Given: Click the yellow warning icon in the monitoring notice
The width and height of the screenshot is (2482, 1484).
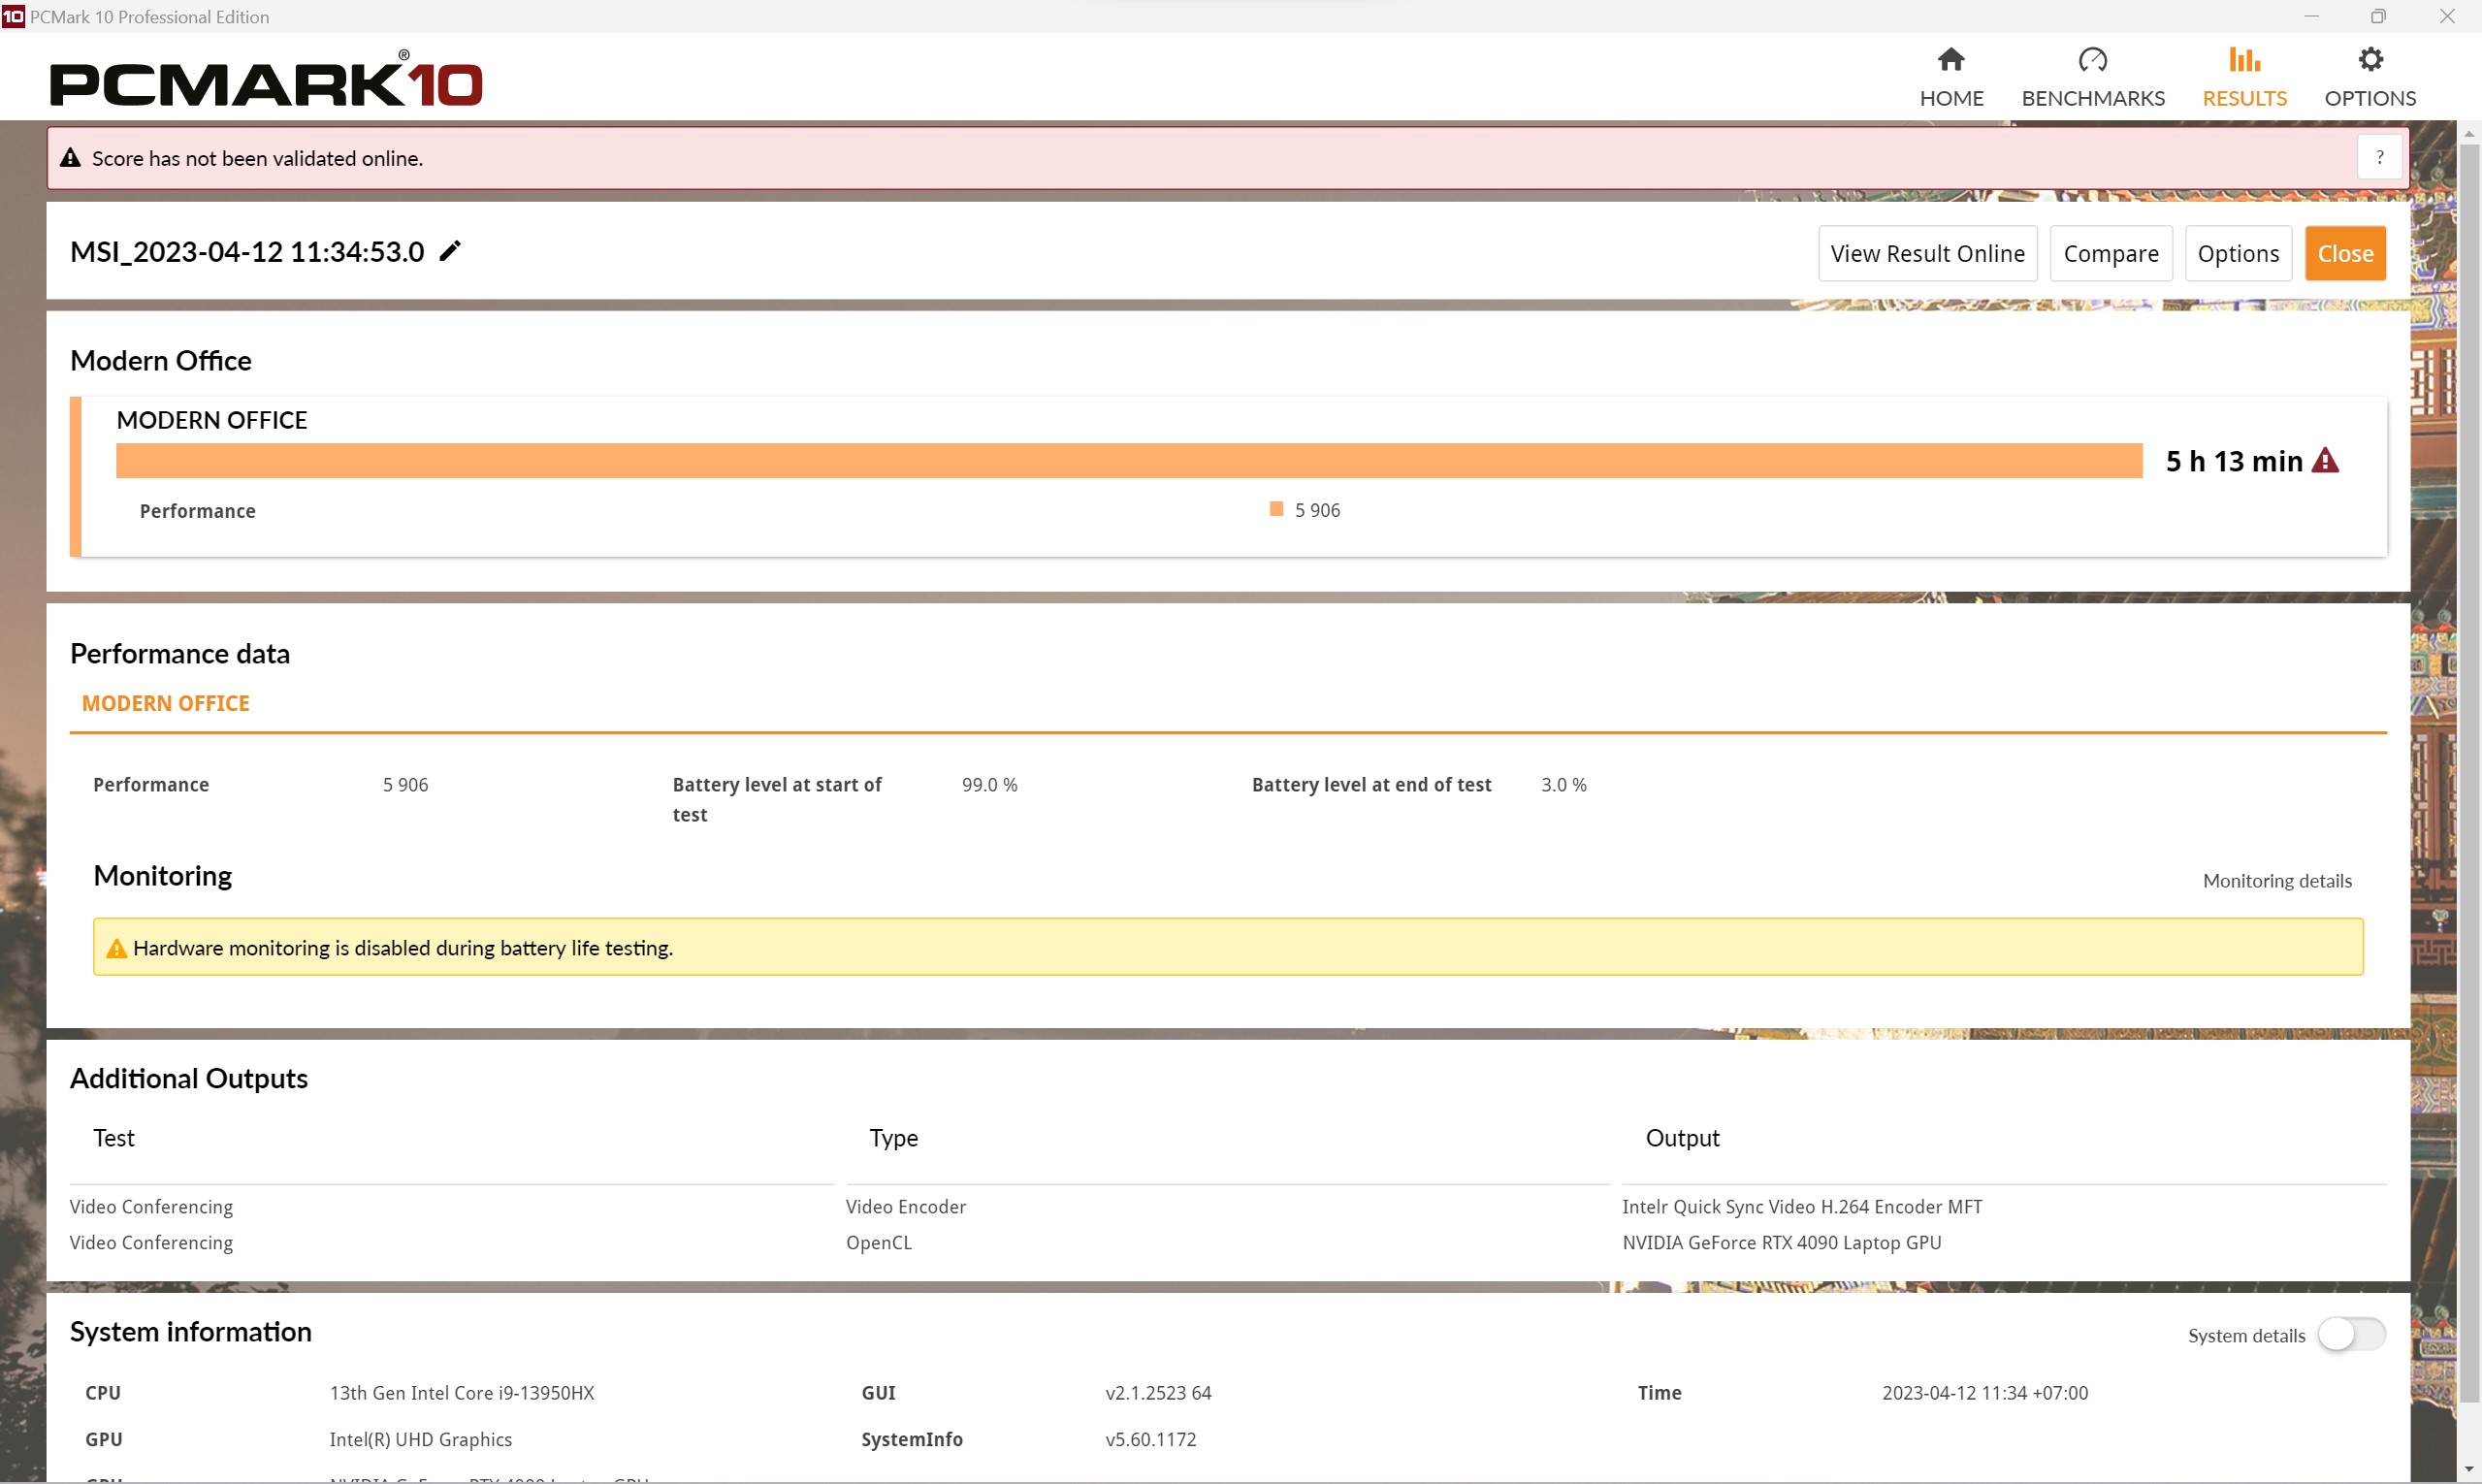Looking at the screenshot, I should pos(116,948).
